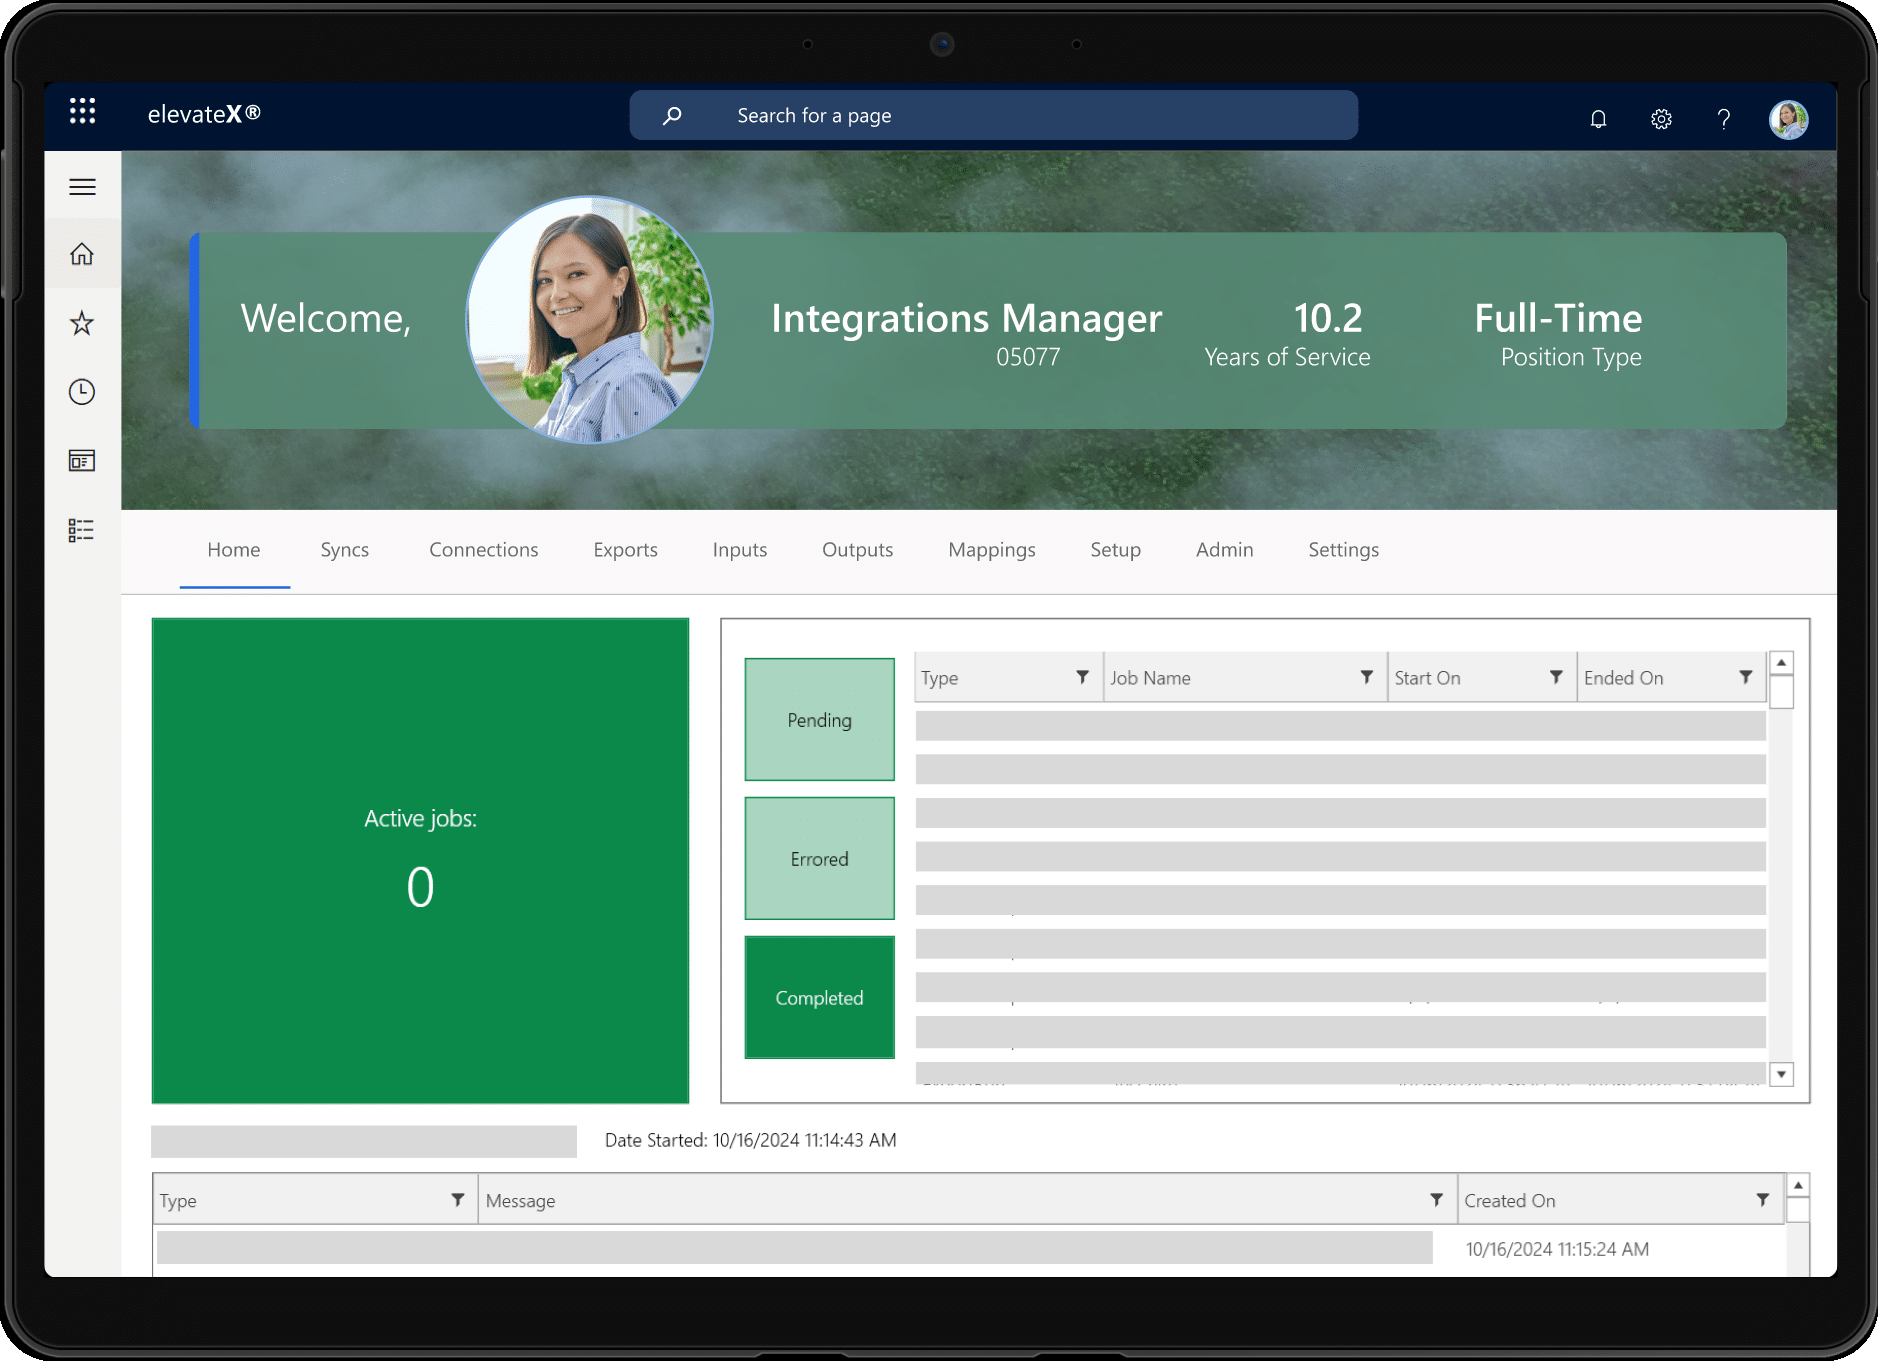Screen dimensions: 1878x1361
Task: Filter the Job Name column
Action: point(1366,677)
